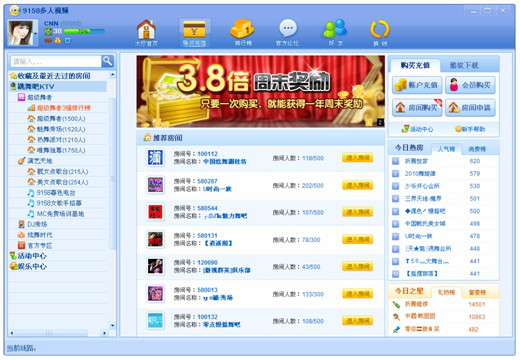
Task: Switch to the 人气榜 tab
Action: coord(446,149)
